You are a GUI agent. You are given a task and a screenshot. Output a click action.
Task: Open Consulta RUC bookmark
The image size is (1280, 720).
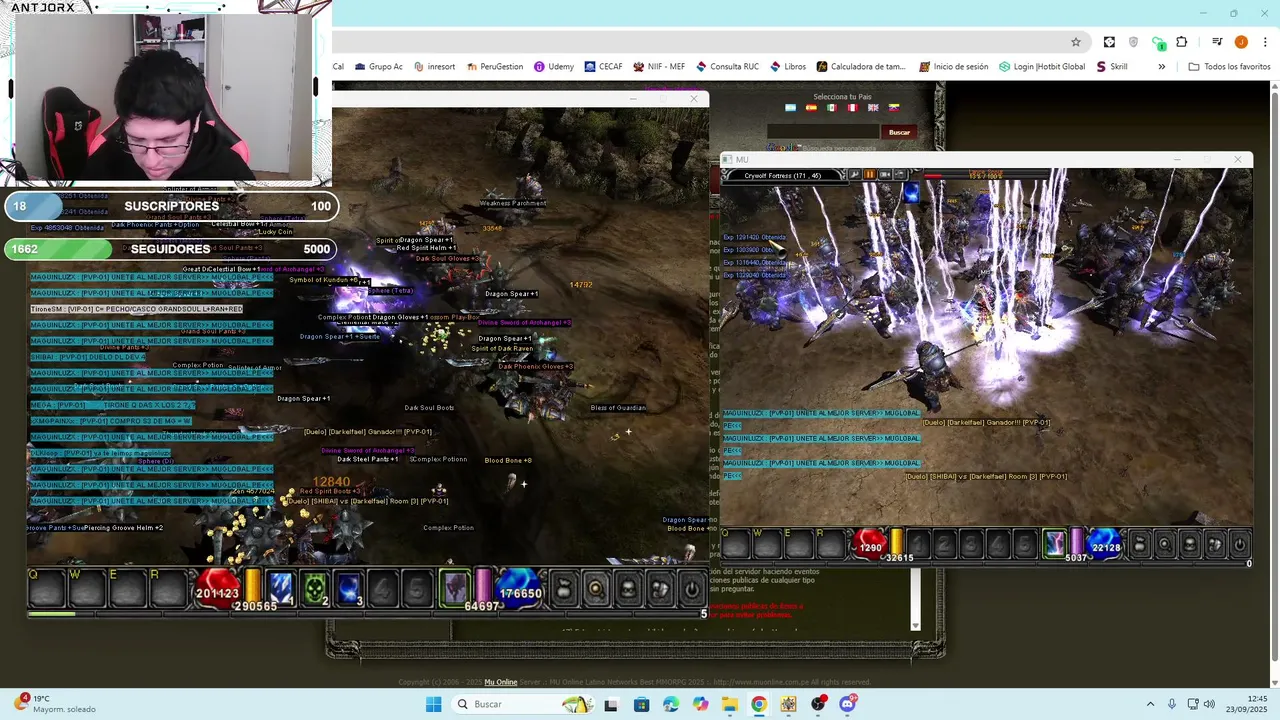click(727, 67)
